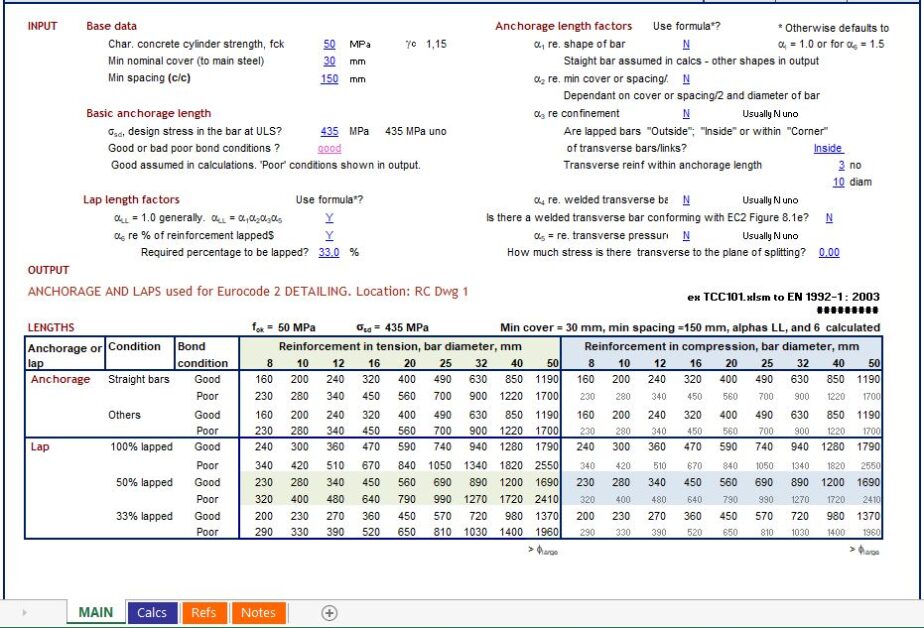Select α2 min cover or spacing N cell
Viewport: 924px width, 628px height.
686,79
